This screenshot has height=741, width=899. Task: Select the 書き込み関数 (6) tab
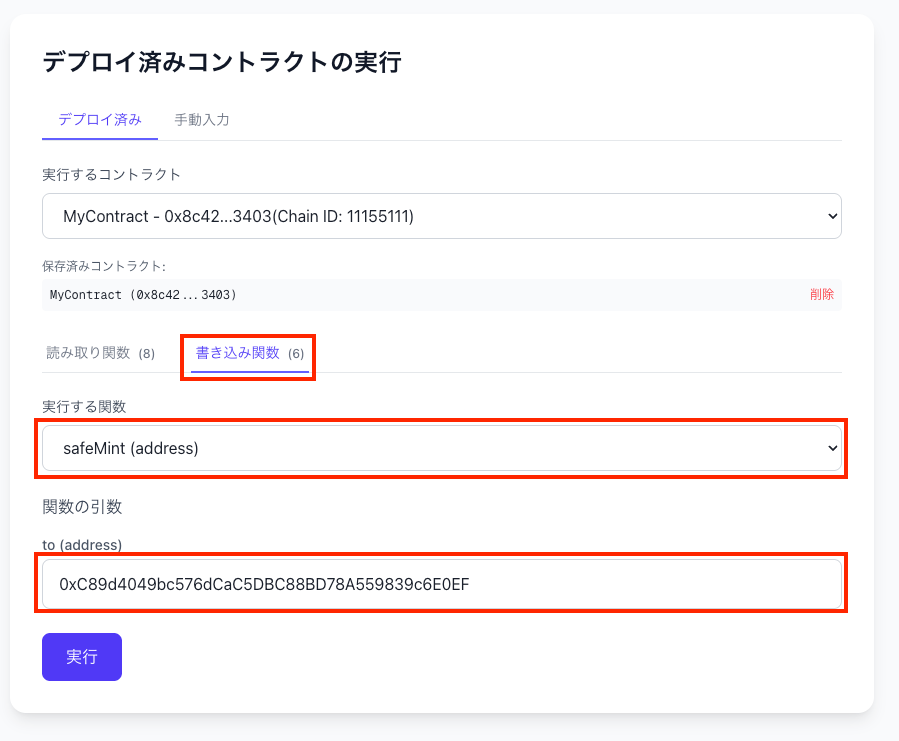pos(249,353)
